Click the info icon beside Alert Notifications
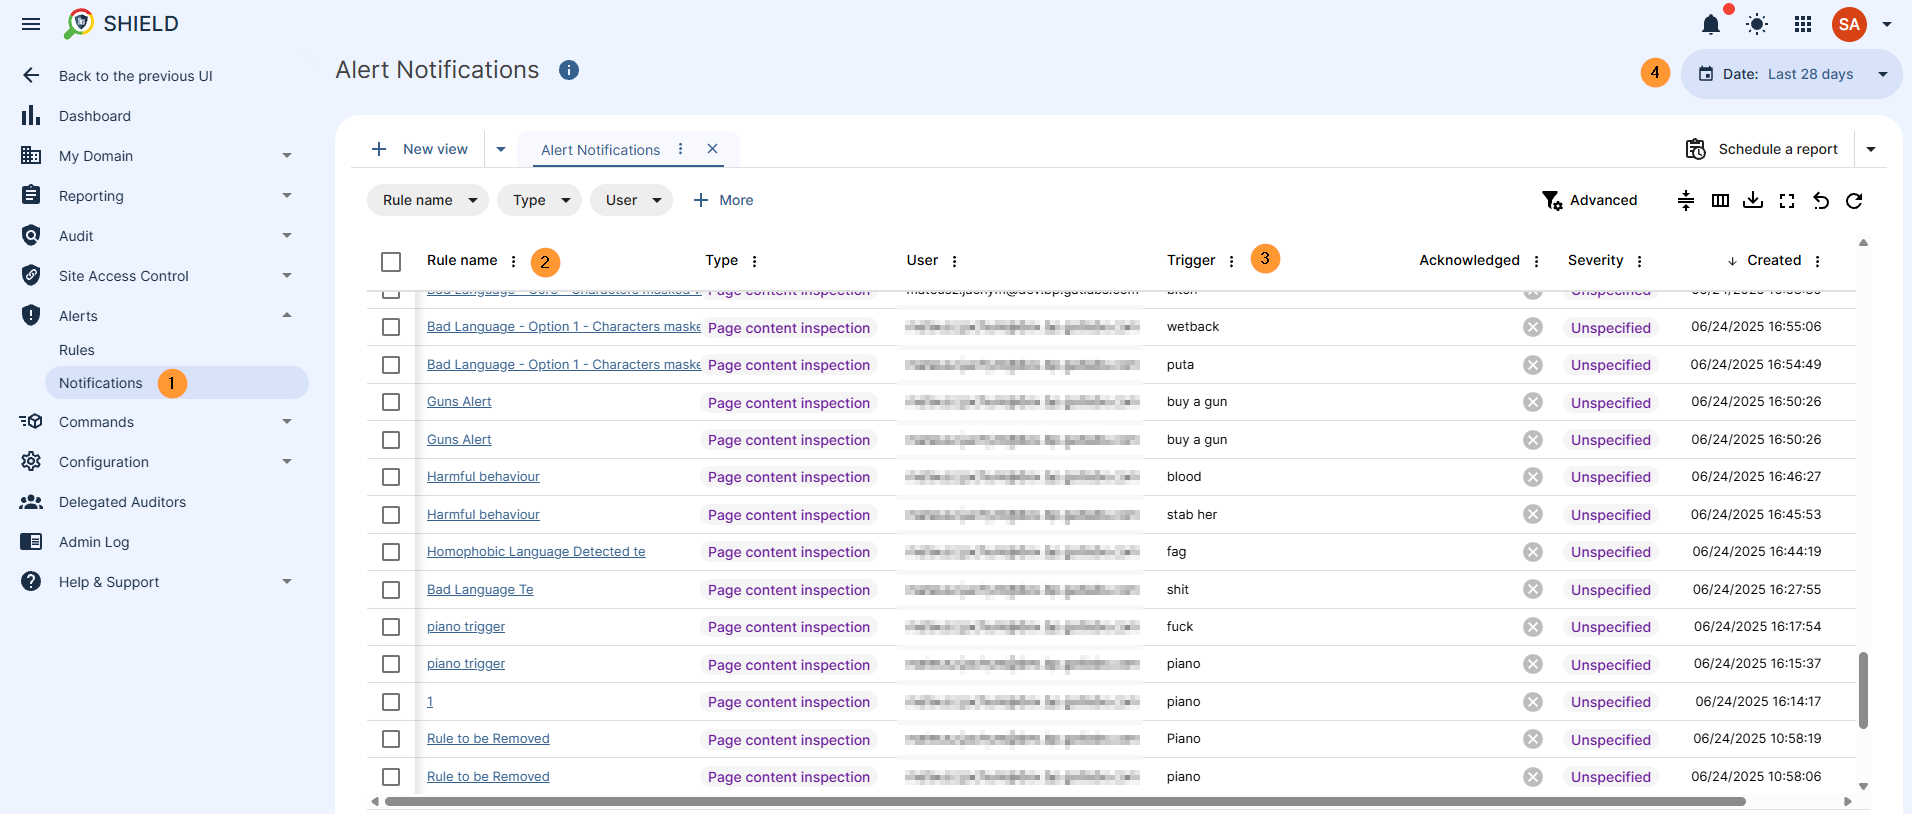 click(x=569, y=70)
